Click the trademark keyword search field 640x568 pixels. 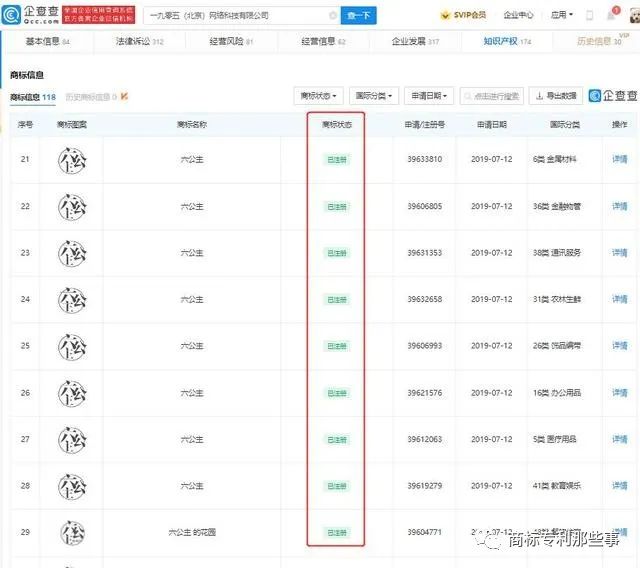point(491,96)
